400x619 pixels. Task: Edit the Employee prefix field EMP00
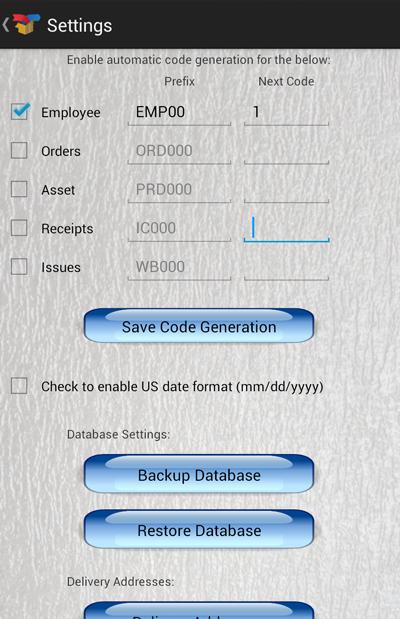[179, 113]
